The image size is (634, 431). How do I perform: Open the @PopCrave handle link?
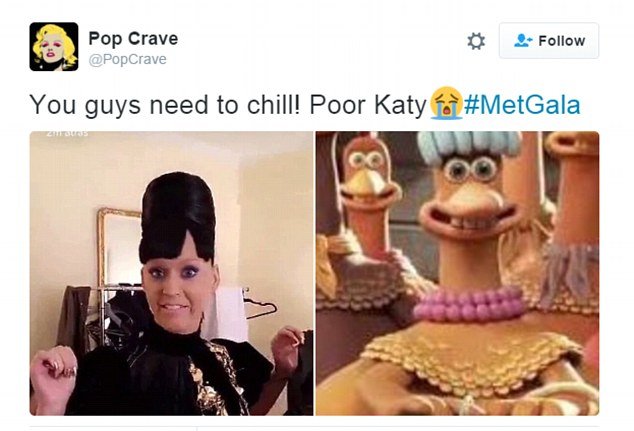pyautogui.click(x=127, y=59)
